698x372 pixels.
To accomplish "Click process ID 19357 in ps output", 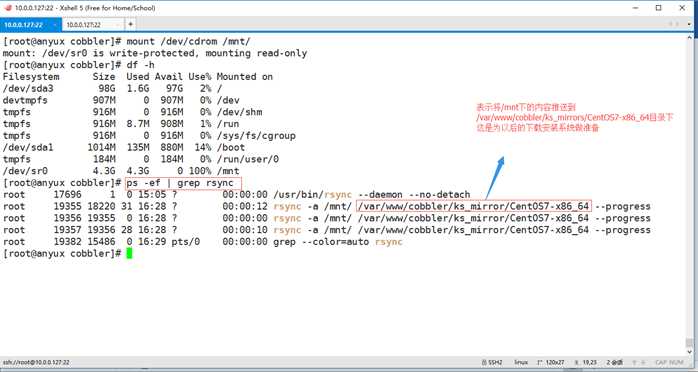I will (x=68, y=230).
